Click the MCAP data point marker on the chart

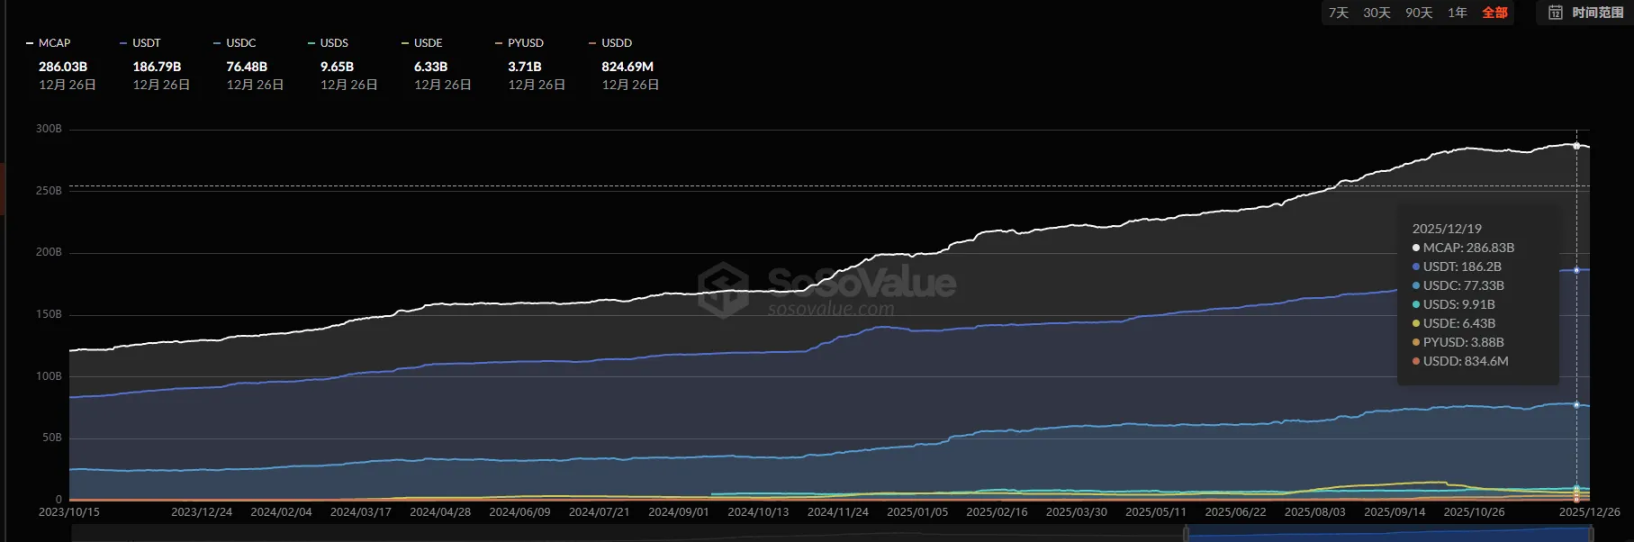(x=1577, y=146)
